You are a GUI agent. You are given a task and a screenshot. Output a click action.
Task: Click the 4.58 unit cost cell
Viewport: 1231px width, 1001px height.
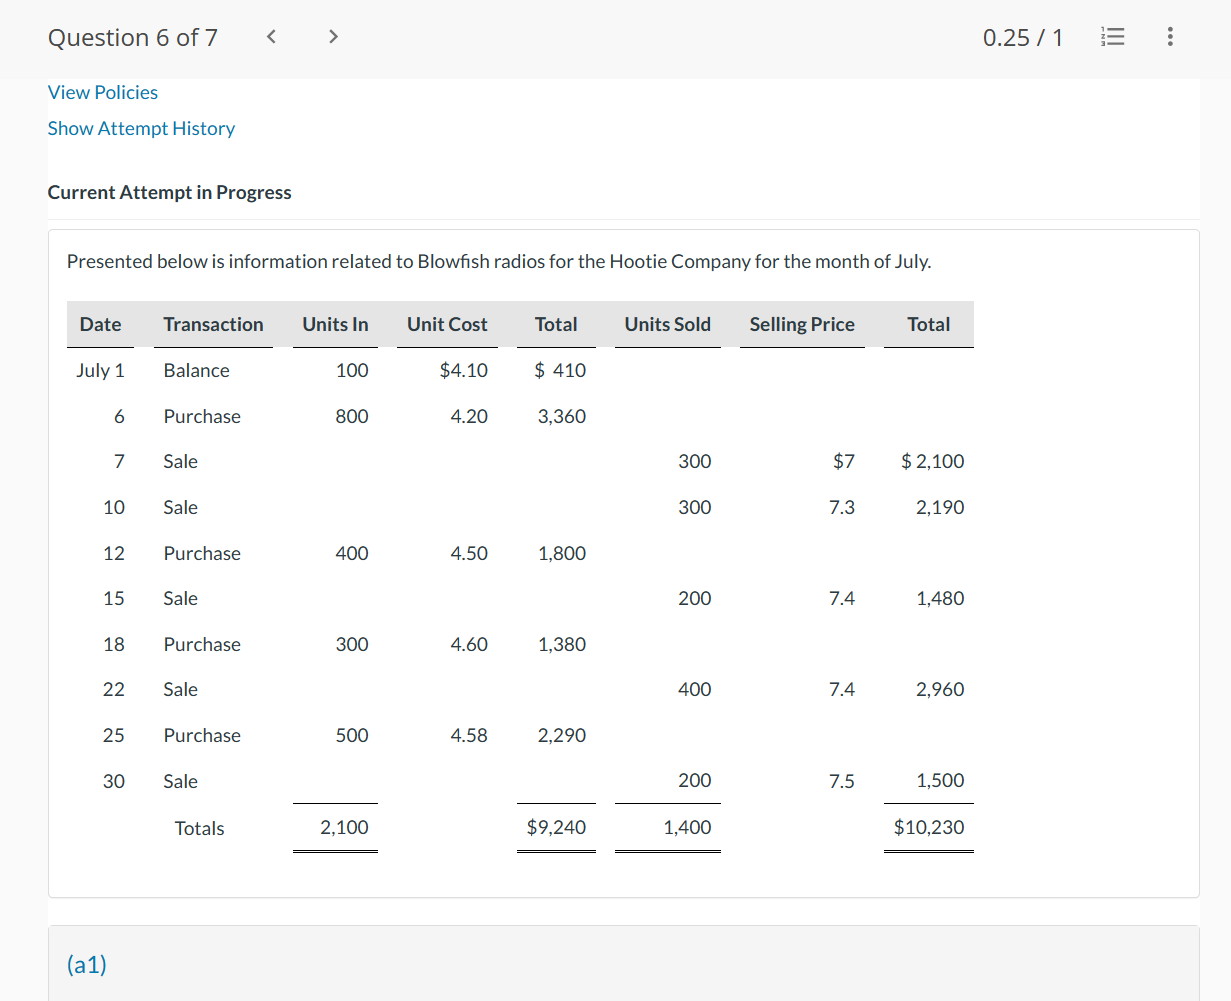[469, 735]
